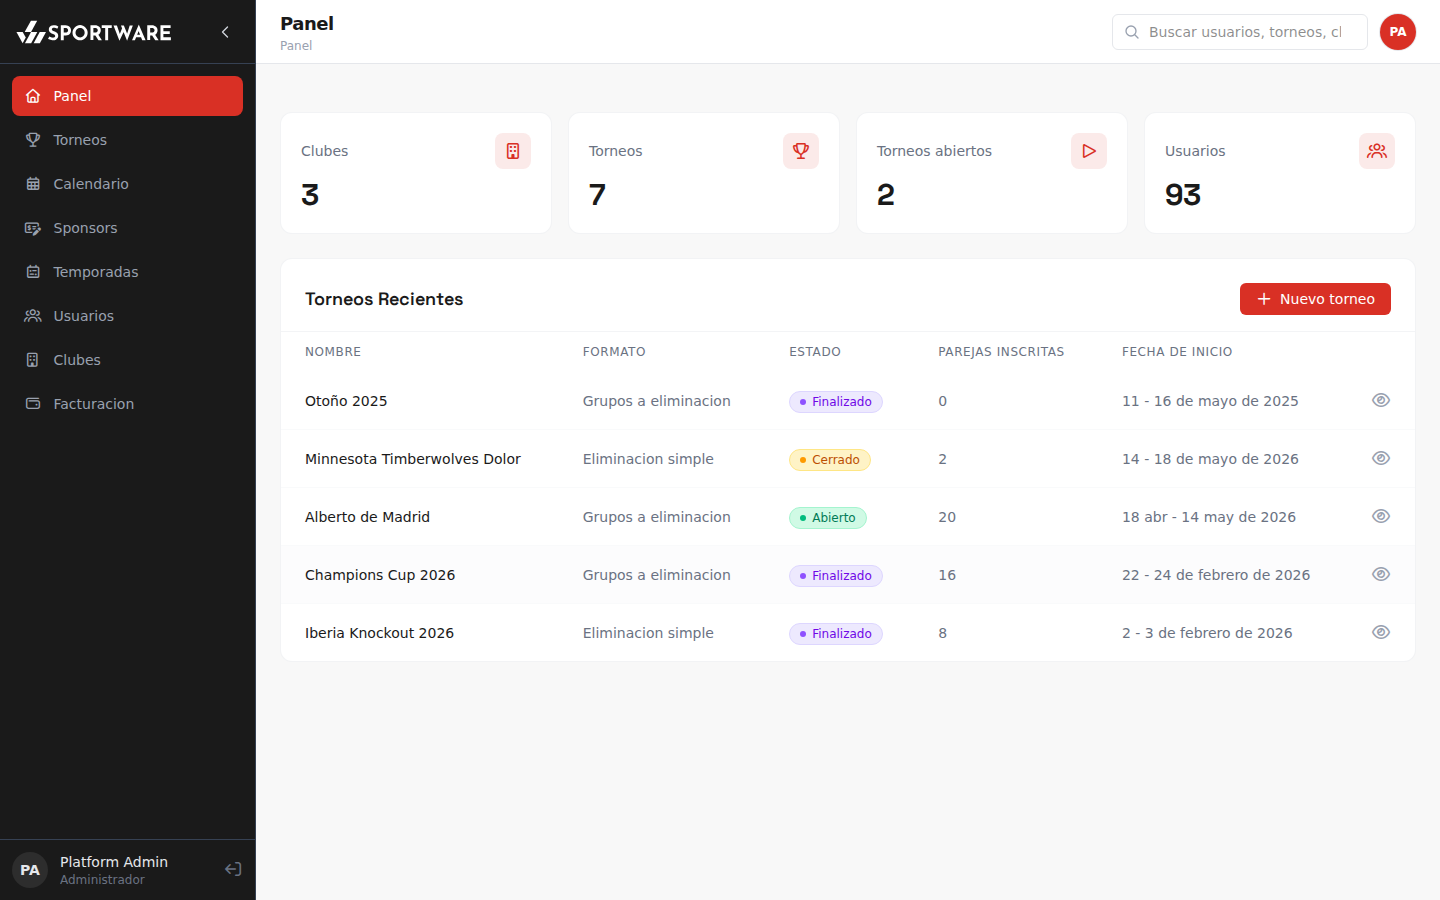Click the NOMBRE column header
The width and height of the screenshot is (1440, 900).
pyautogui.click(x=333, y=352)
